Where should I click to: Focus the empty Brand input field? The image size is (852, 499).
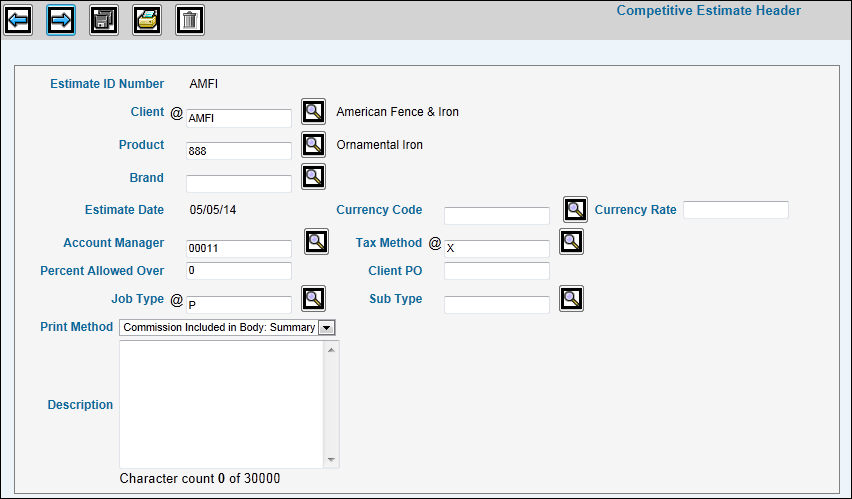[239, 184]
